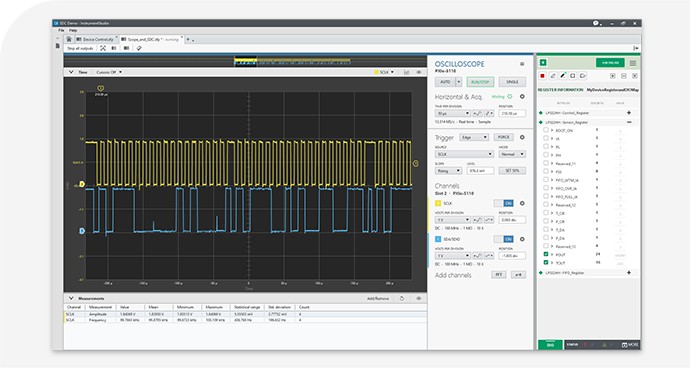Click red record button in register panel
This screenshot has height=368, width=690.
click(543, 76)
